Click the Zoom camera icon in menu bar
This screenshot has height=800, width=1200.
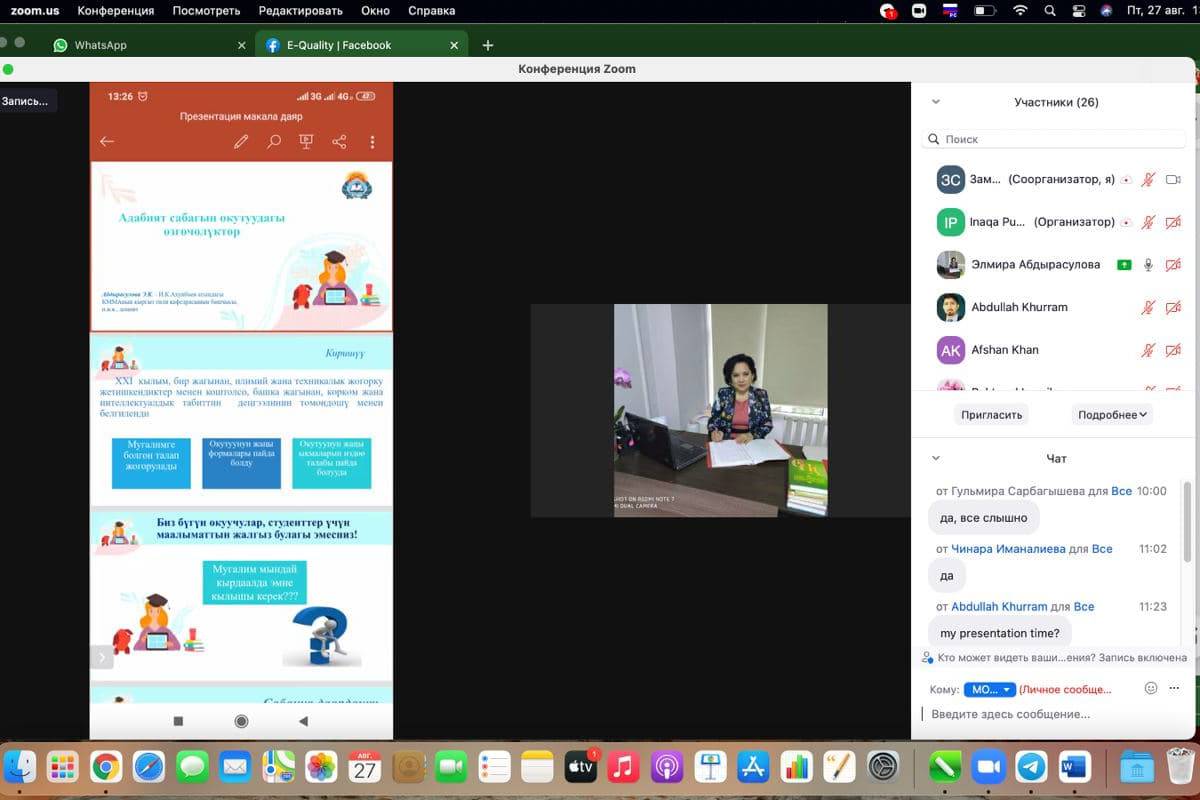point(919,11)
